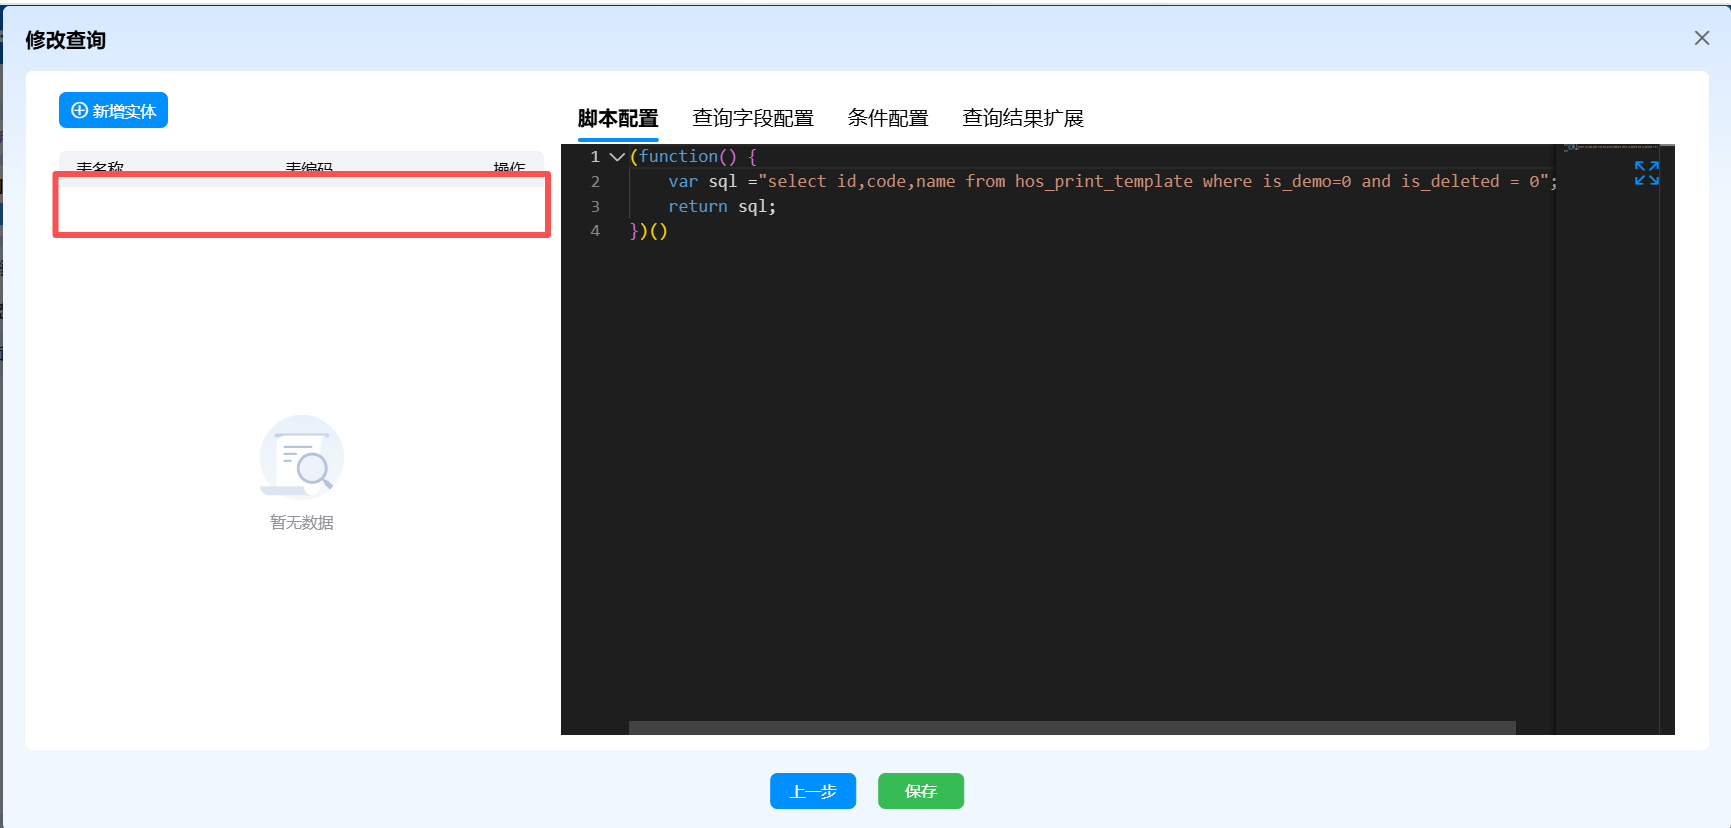Click line number 3 in the gutter
The height and width of the screenshot is (828, 1731).
[595, 207]
